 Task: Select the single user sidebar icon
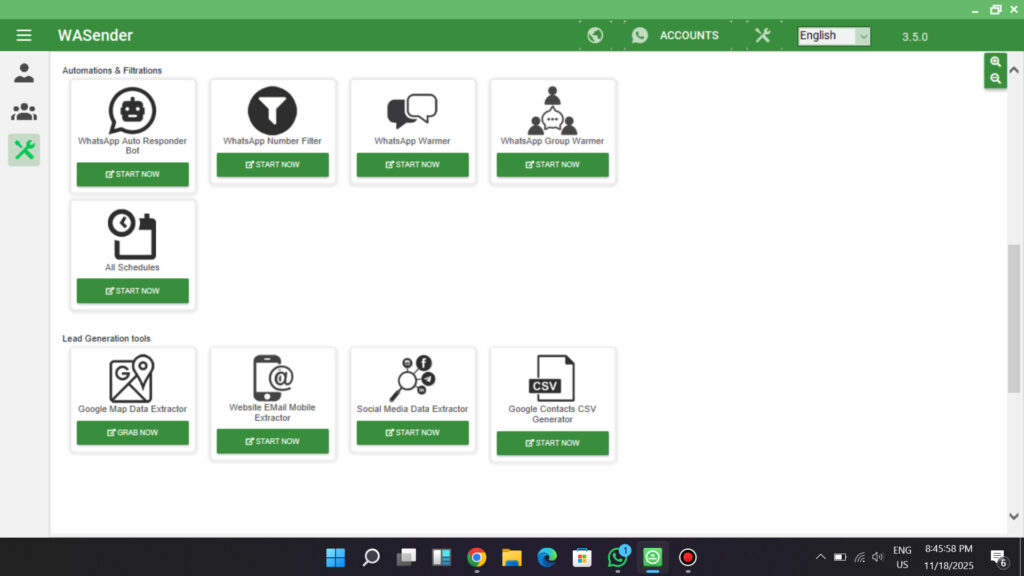tap(24, 73)
